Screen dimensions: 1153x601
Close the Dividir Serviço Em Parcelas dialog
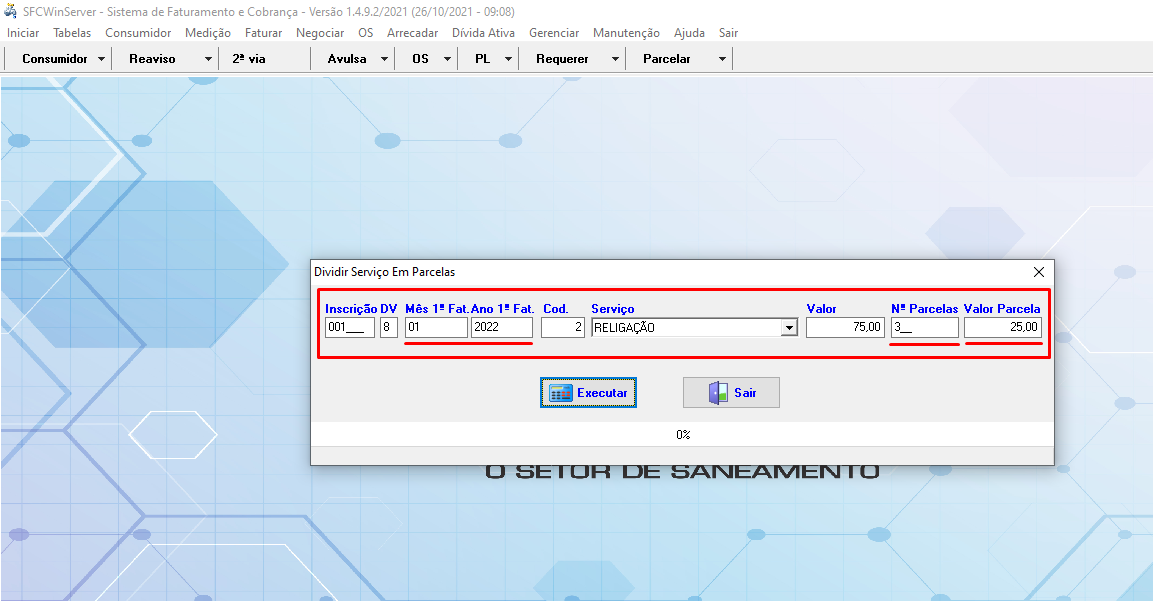coord(1038,272)
